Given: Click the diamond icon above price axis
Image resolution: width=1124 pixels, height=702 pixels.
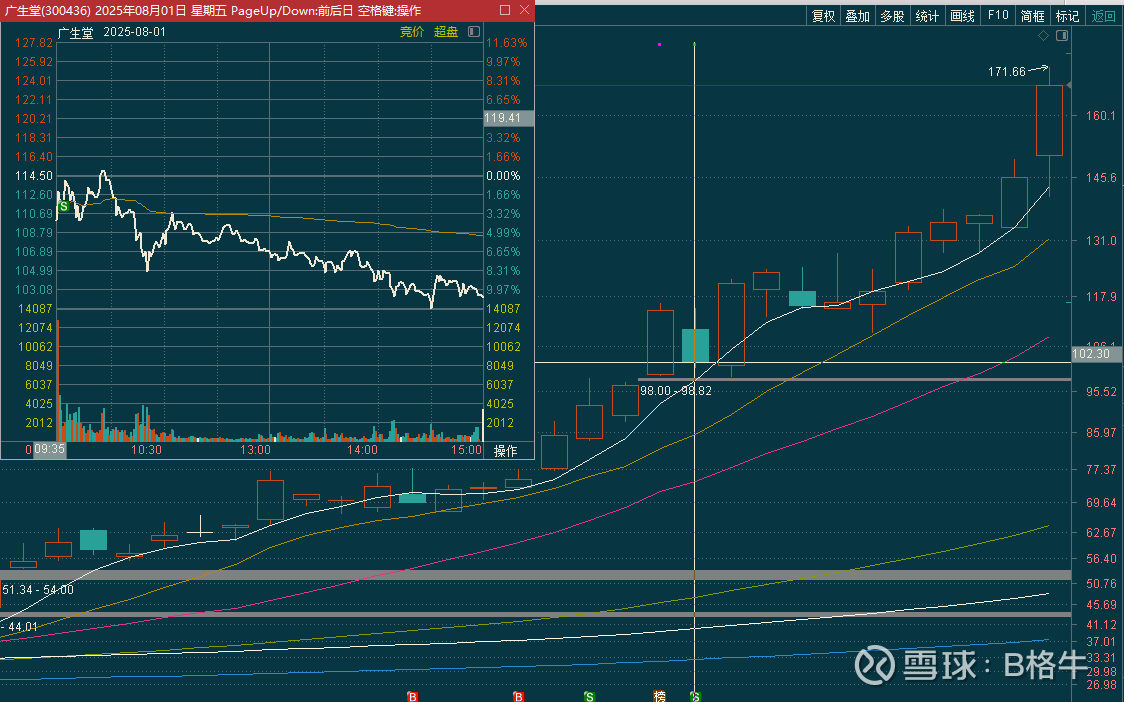Looking at the screenshot, I should (x=1044, y=36).
